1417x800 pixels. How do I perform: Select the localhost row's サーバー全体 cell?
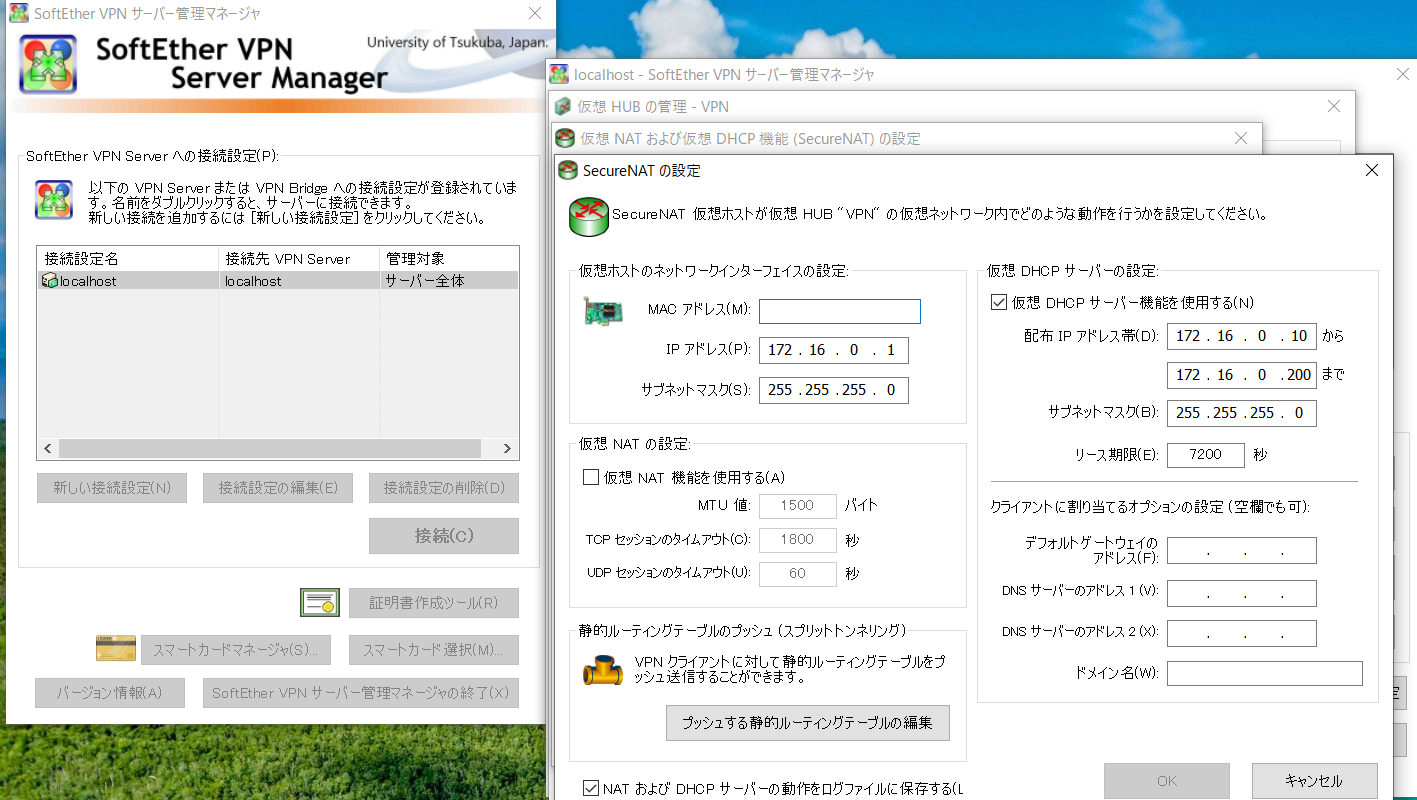[448, 281]
